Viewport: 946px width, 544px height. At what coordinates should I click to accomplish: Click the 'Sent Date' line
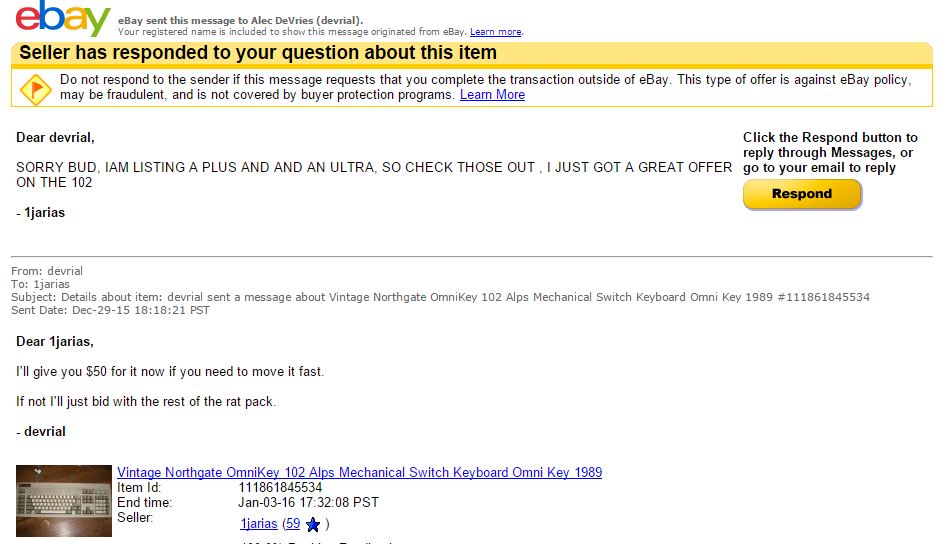point(110,310)
